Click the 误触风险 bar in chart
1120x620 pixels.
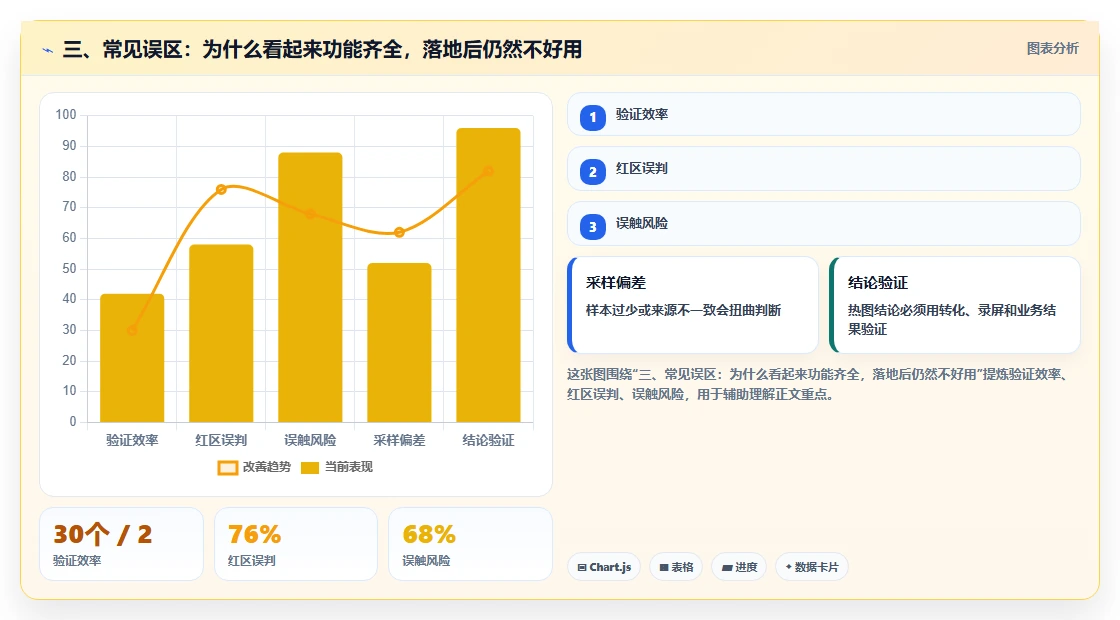tap(310, 287)
